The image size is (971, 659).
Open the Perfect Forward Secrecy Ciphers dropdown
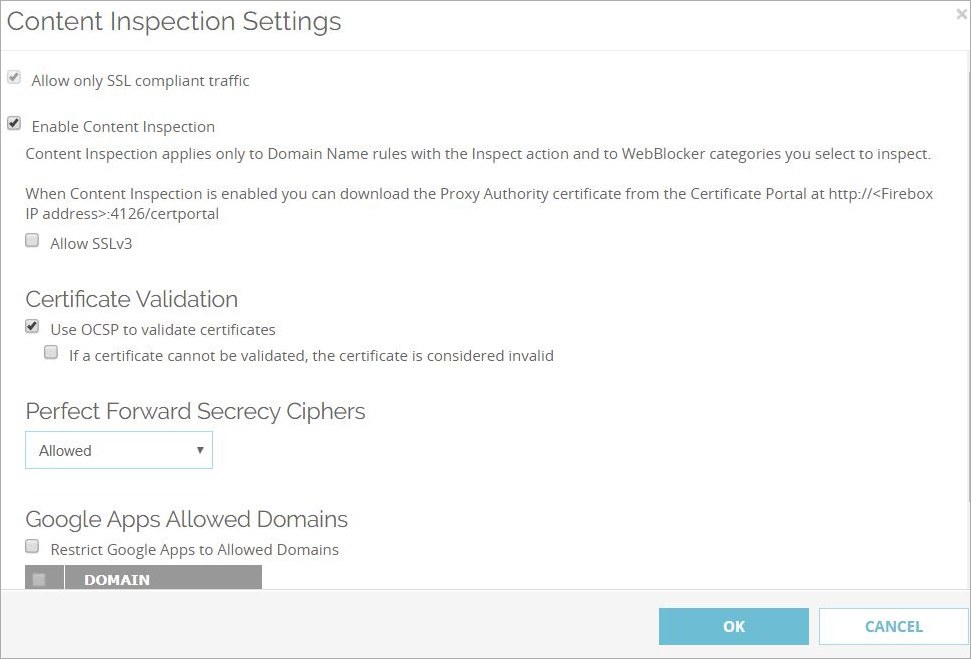pos(118,450)
